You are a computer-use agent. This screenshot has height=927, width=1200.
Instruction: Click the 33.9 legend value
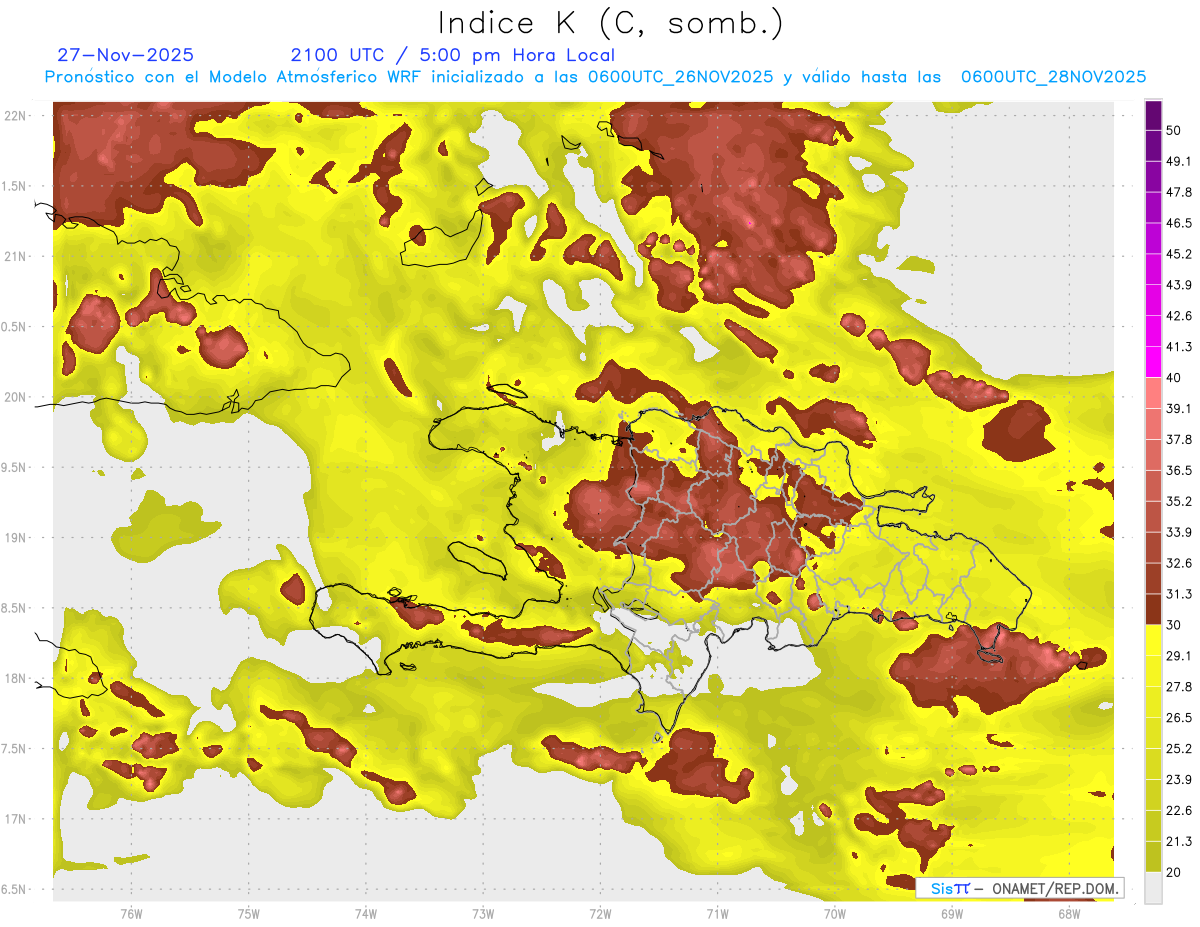point(1179,532)
